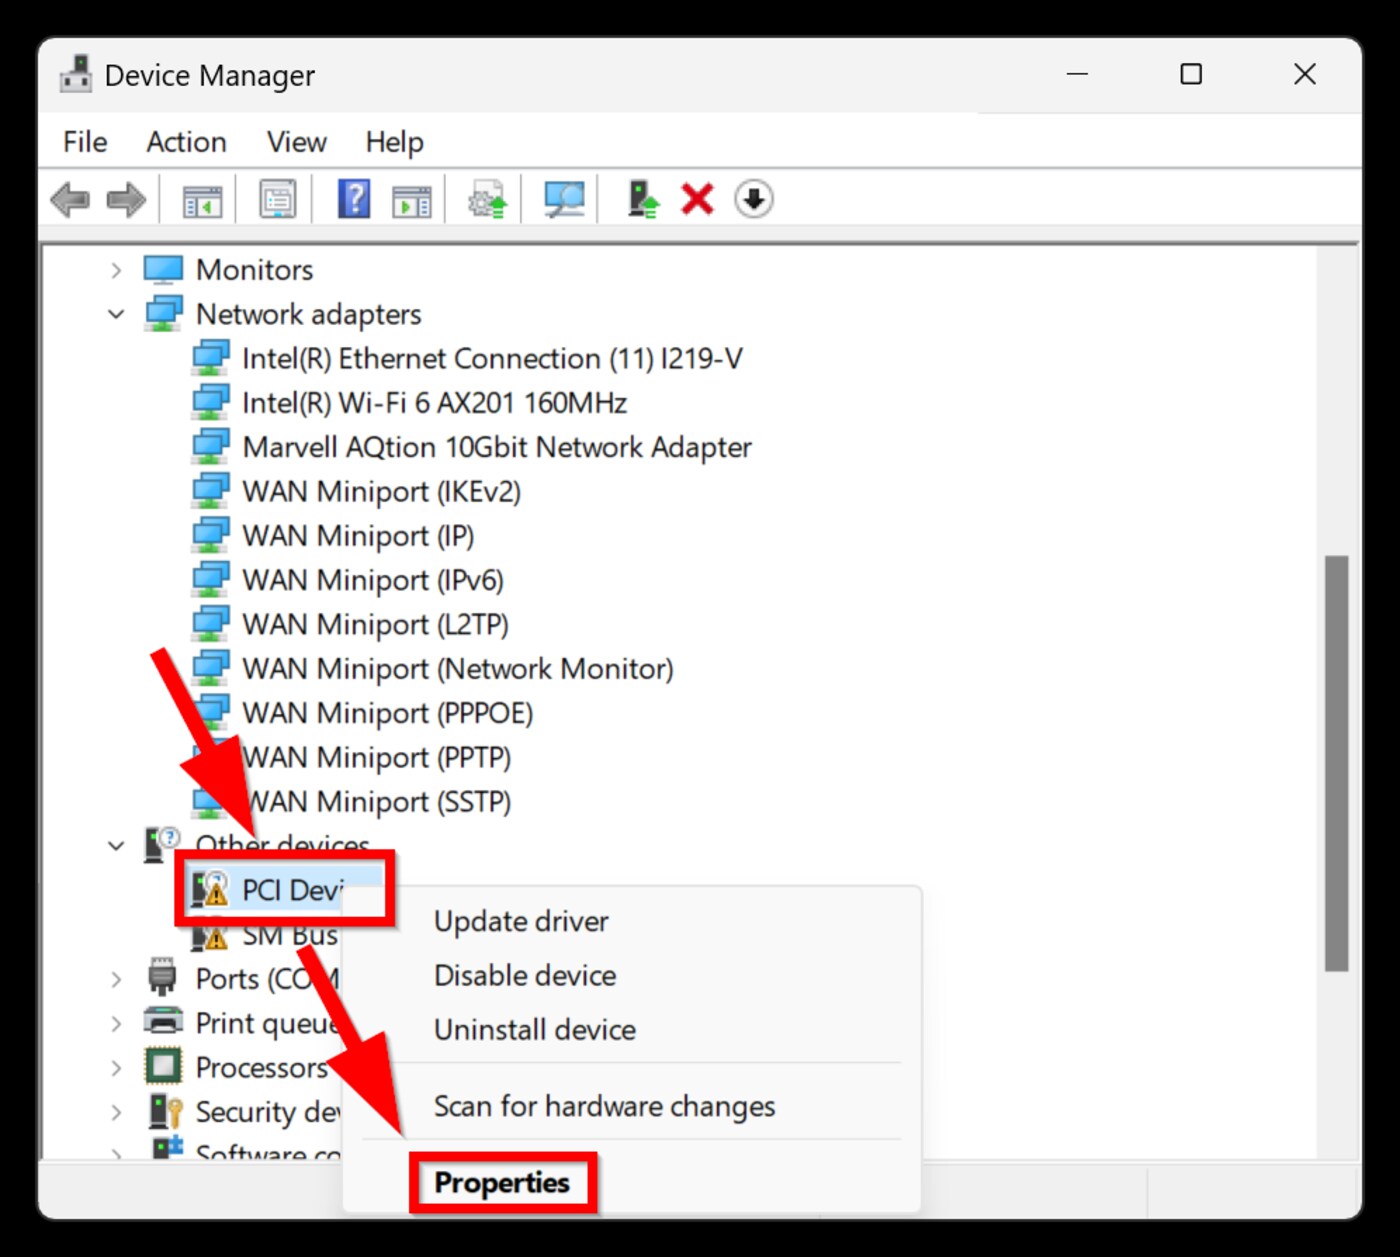Collapse the Network adapters category
Screen dimensions: 1400x1257
(114, 313)
